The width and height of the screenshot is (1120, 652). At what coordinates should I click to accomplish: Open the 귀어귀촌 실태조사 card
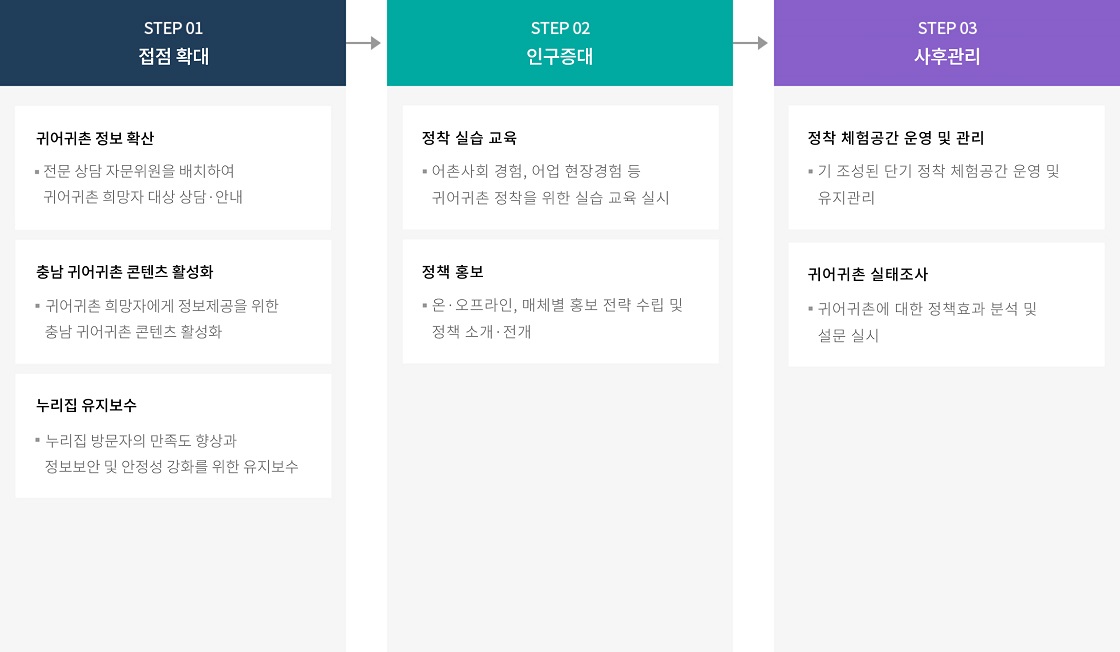pos(946,304)
